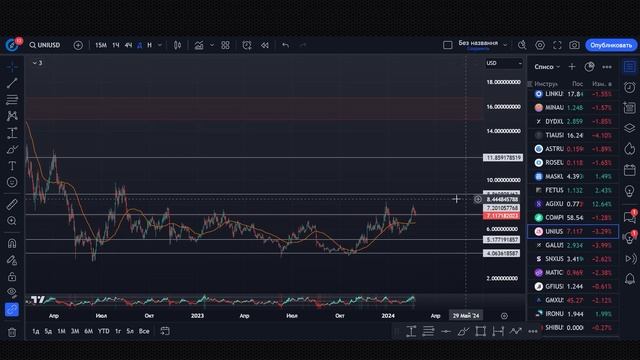This screenshot has width=640, height=360.
Task: Switch to the 15M timeframe
Action: coord(101,45)
